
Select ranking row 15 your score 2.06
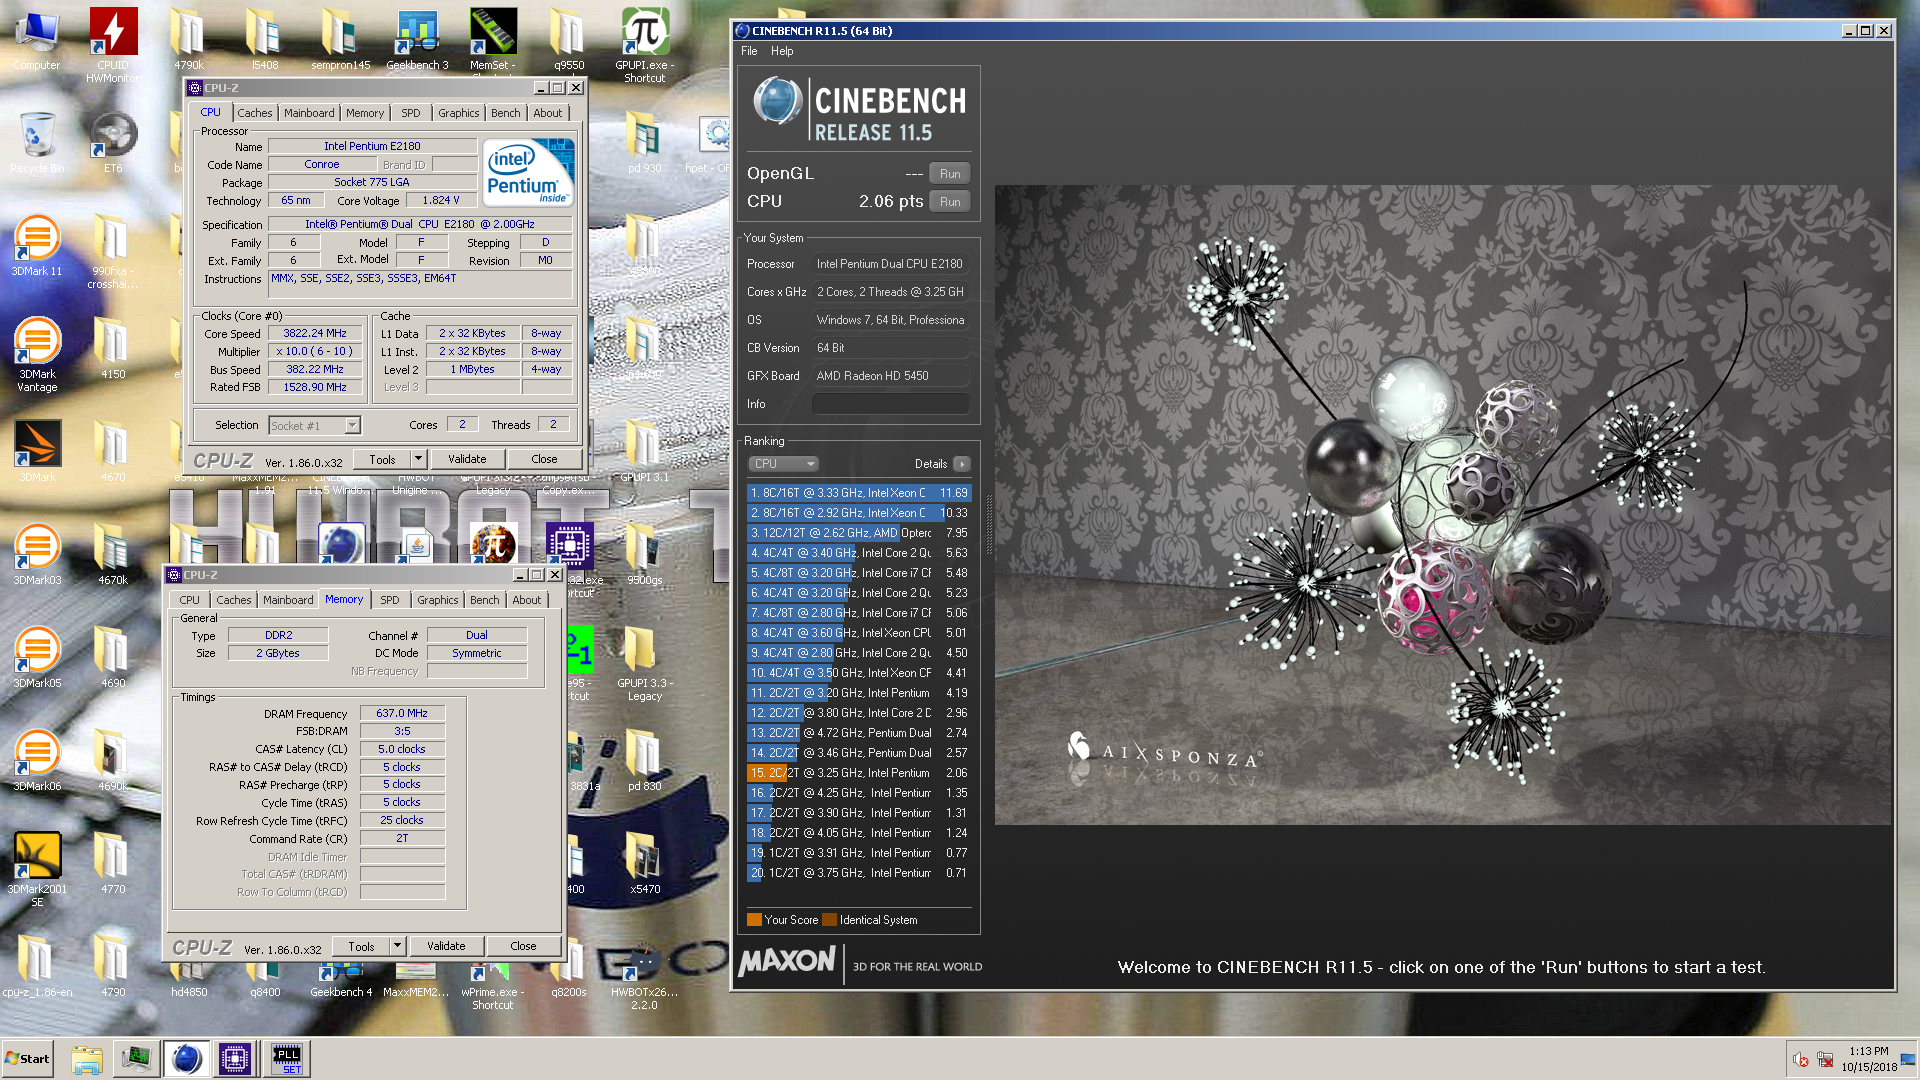coord(859,773)
